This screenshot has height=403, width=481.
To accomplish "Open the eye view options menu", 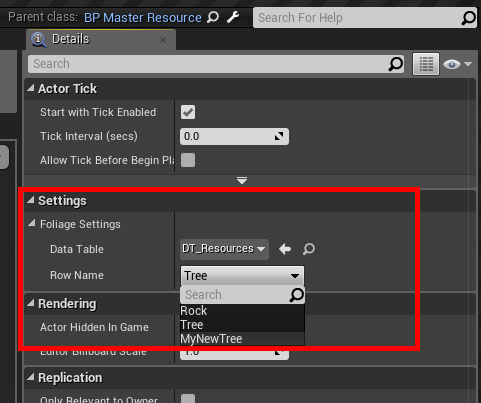I will (x=457, y=64).
